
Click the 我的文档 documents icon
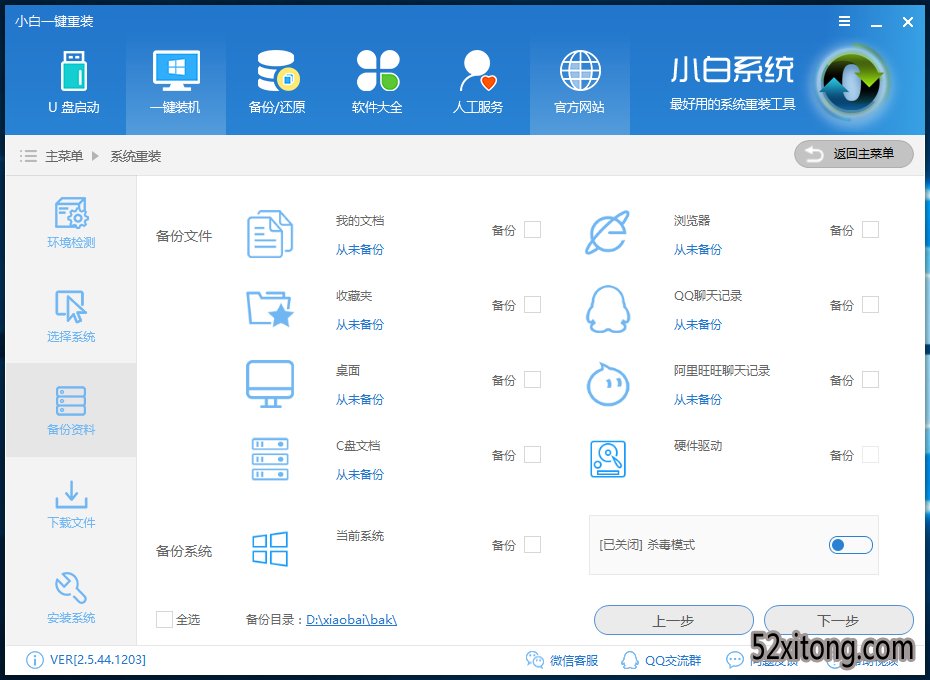(270, 234)
